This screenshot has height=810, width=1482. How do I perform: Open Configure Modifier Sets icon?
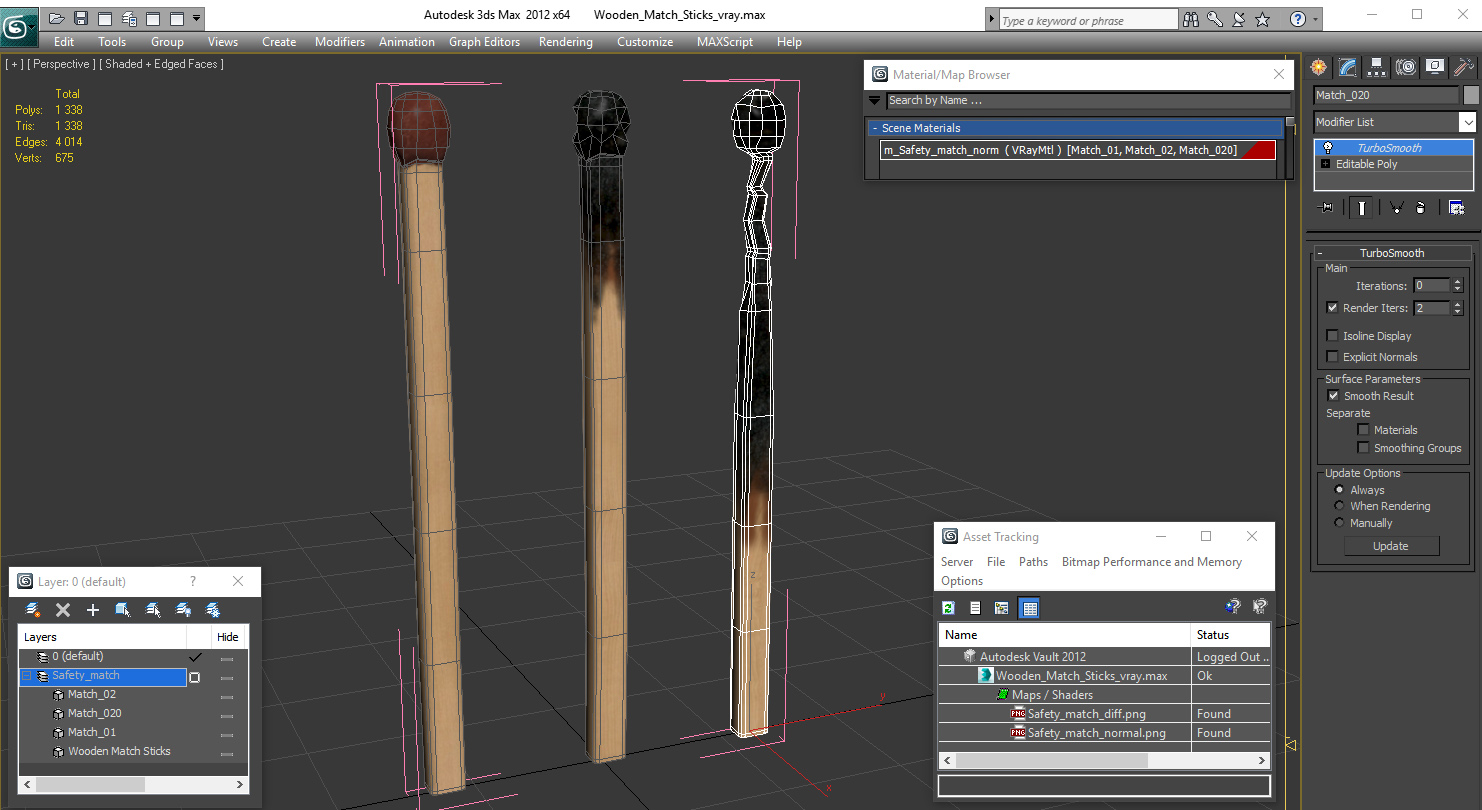click(x=1456, y=208)
